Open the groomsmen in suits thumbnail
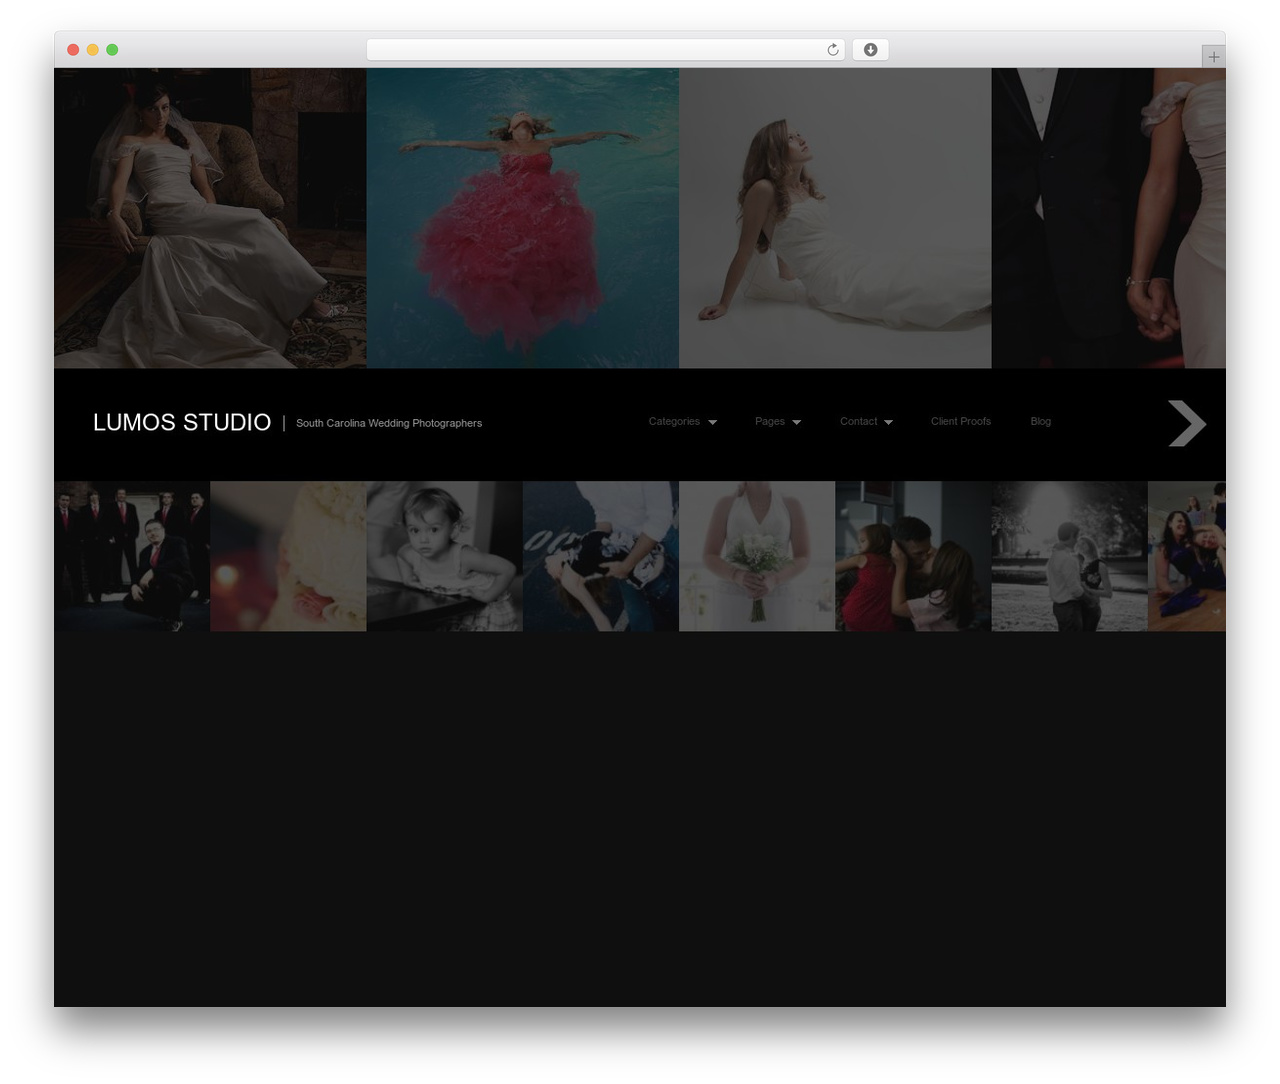This screenshot has height=1084, width=1280. (132, 556)
